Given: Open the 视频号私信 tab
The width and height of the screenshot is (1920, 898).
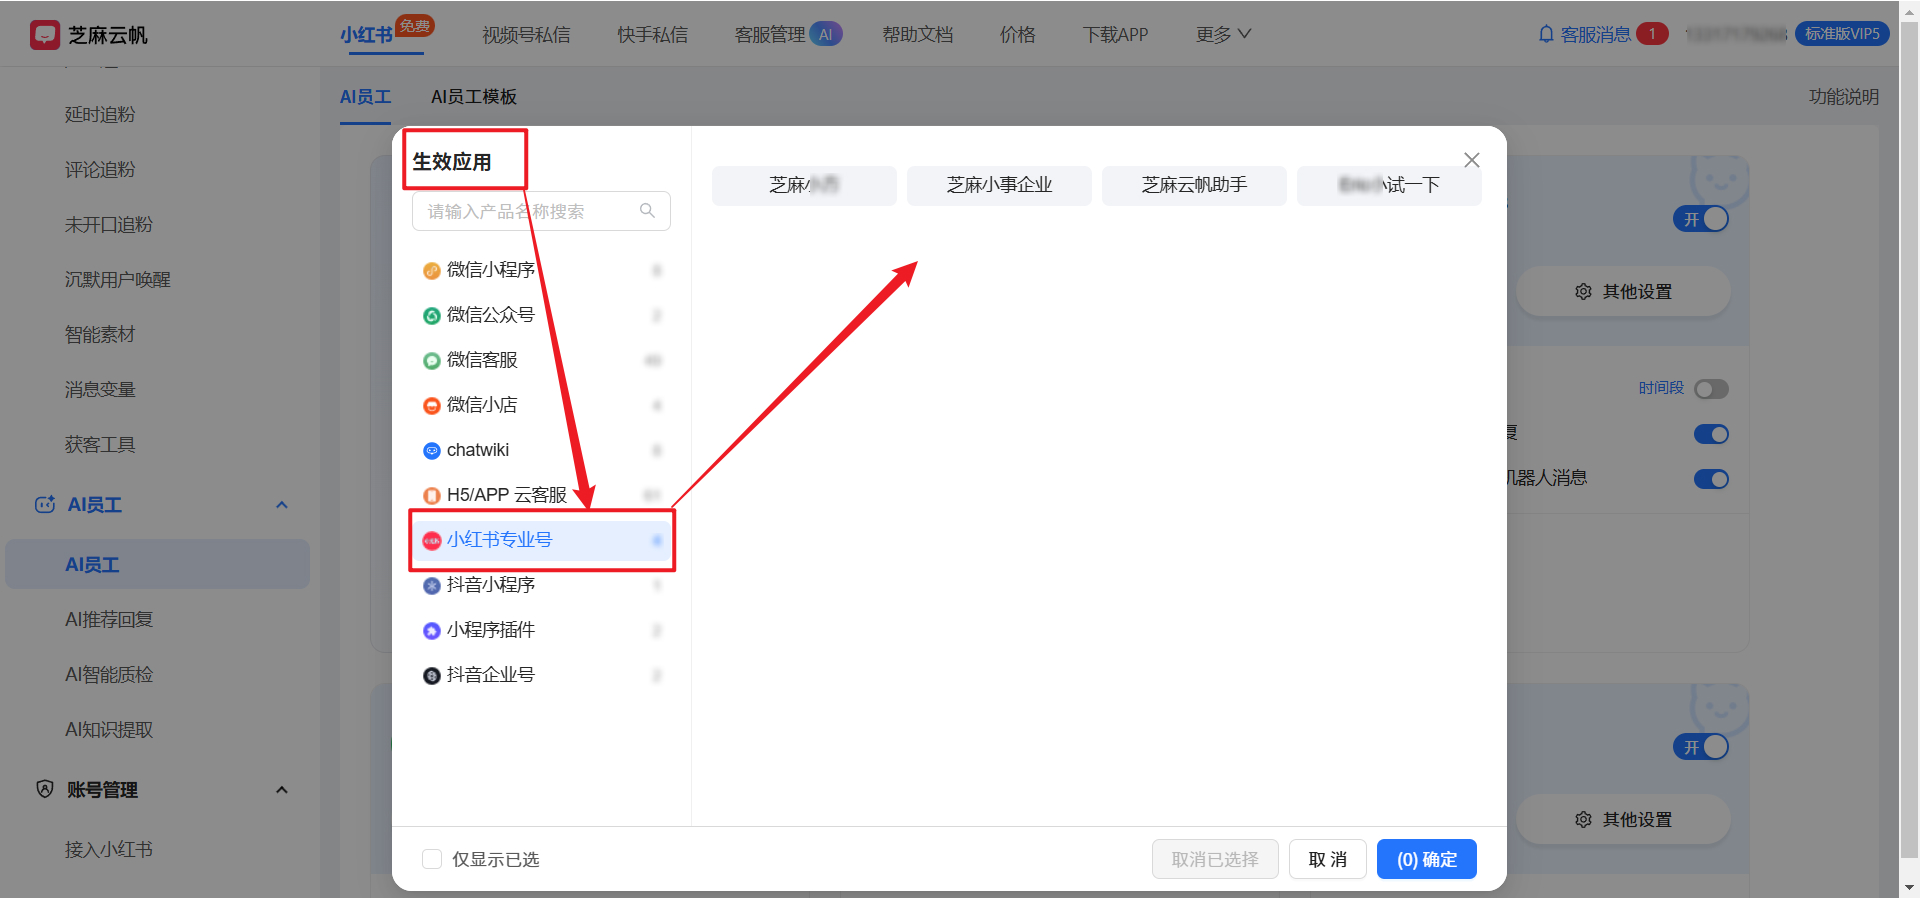Looking at the screenshot, I should point(526,35).
